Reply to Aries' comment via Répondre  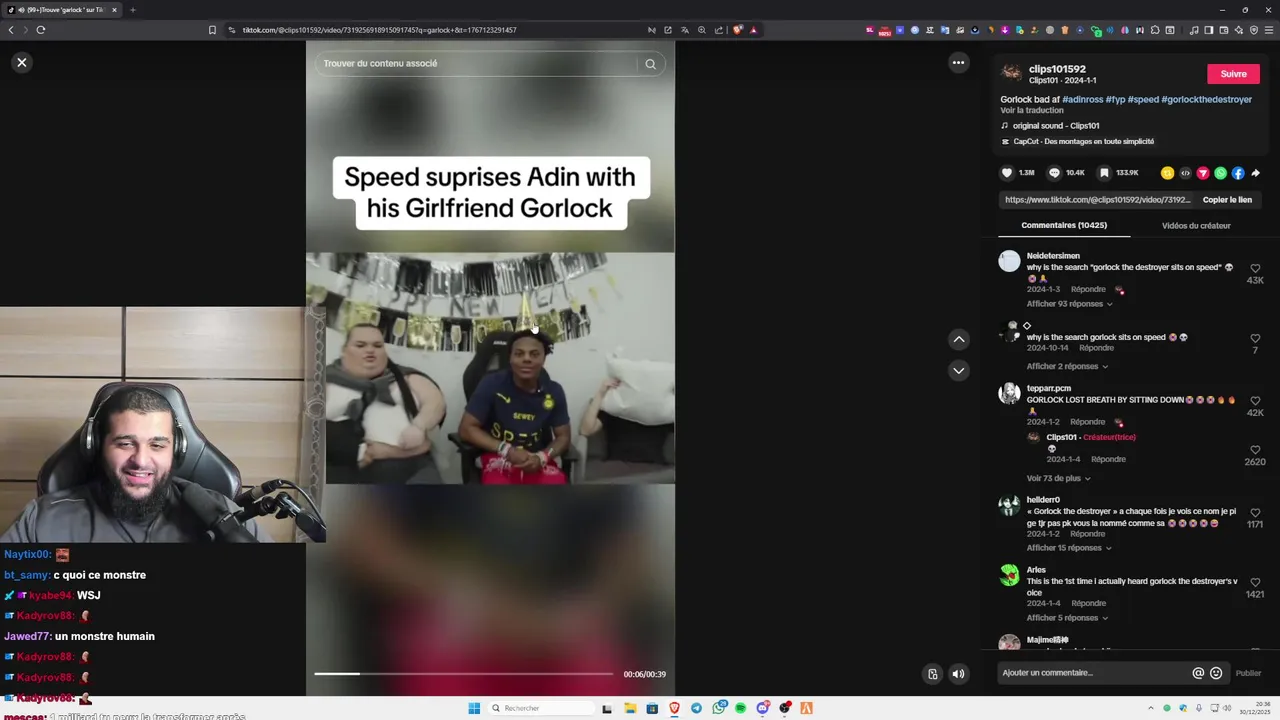[x=1088, y=604]
